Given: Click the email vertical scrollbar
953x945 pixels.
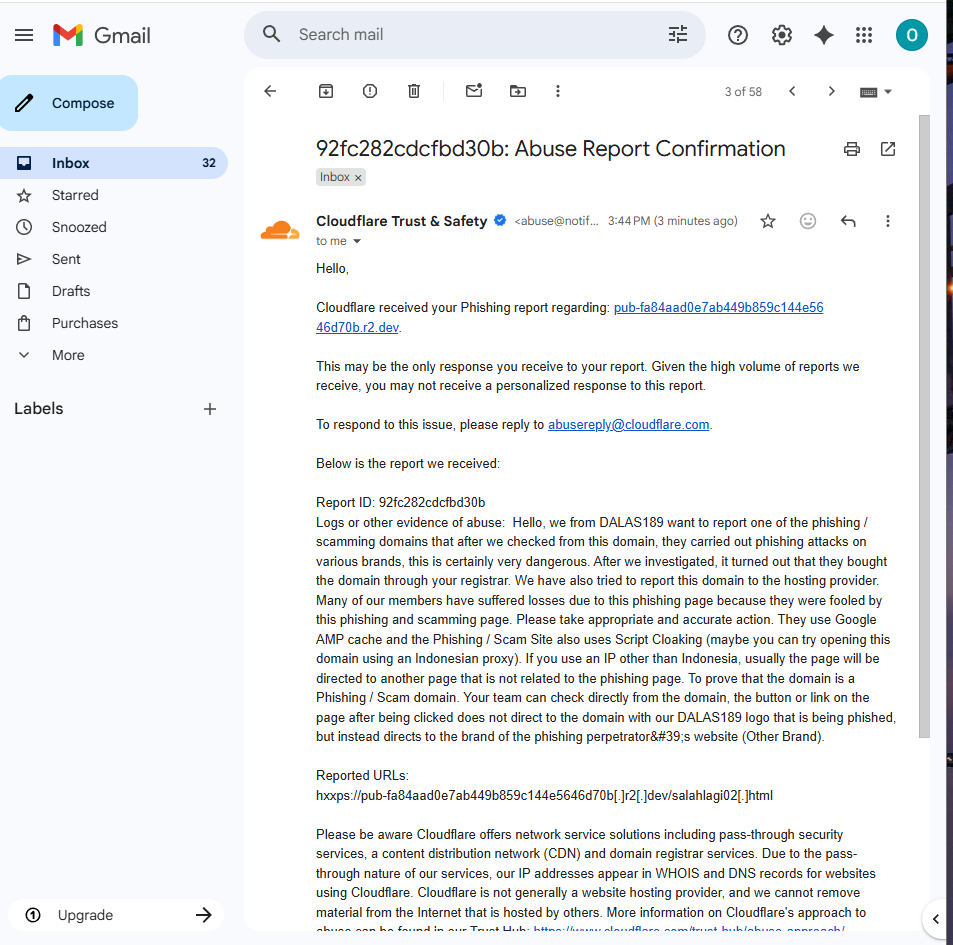Looking at the screenshot, I should (x=924, y=425).
